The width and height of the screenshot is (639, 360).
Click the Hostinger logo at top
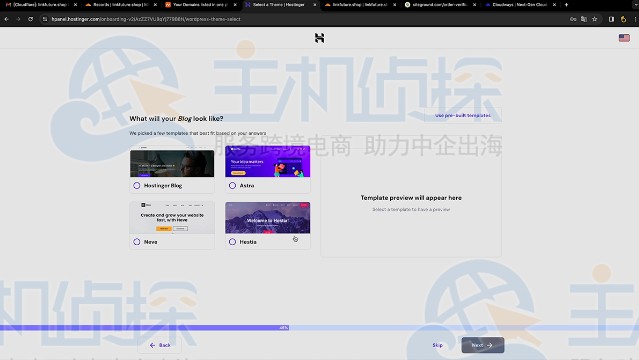coord(320,38)
